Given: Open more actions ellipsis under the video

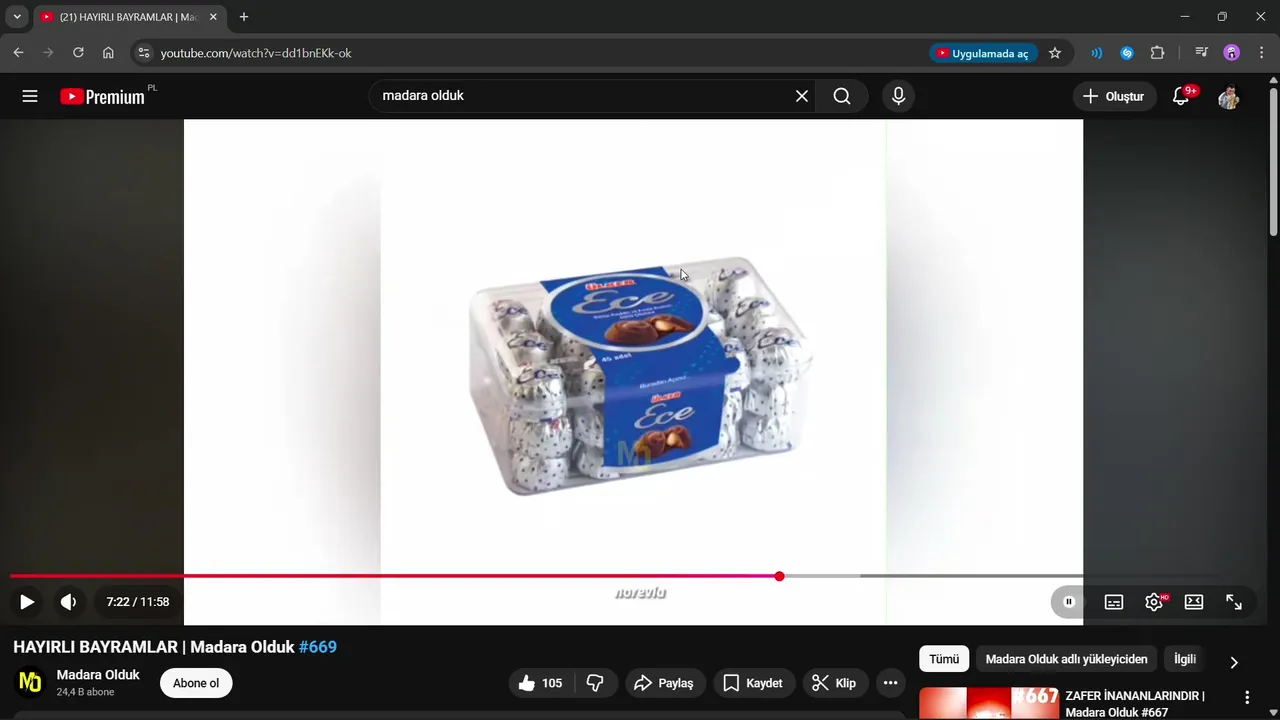Looking at the screenshot, I should [x=890, y=683].
